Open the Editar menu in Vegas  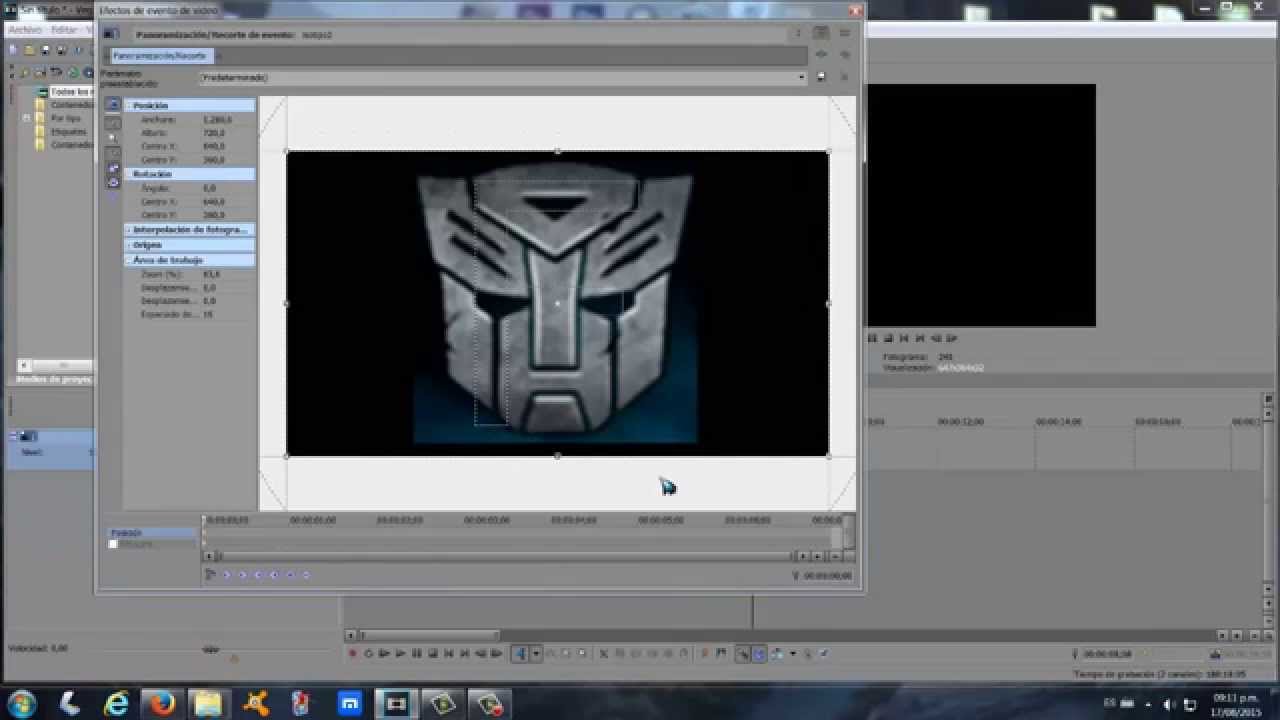64,30
